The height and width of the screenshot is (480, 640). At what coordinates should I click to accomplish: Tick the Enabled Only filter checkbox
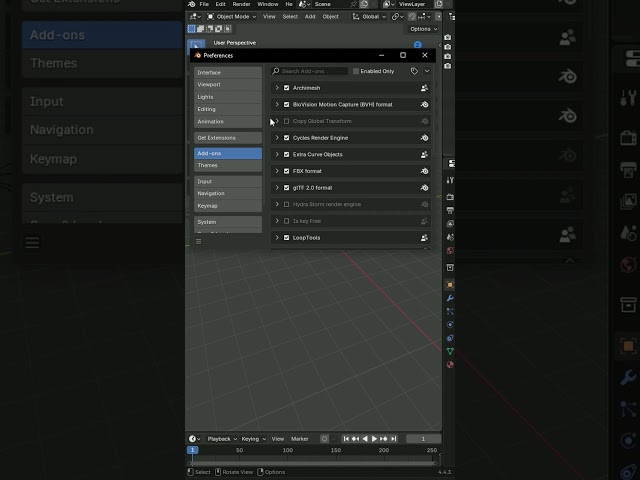pyautogui.click(x=356, y=71)
